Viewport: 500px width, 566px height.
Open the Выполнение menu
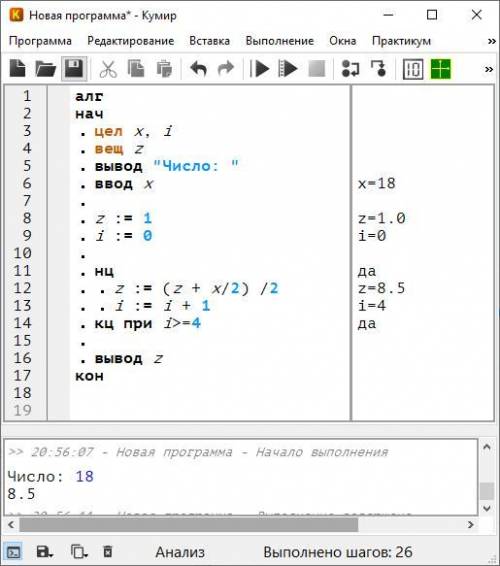(279, 41)
